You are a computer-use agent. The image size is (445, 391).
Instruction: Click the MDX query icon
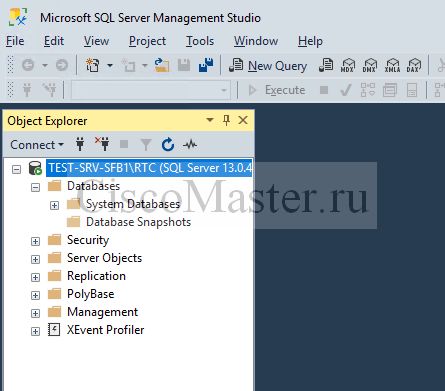[x=348, y=65]
